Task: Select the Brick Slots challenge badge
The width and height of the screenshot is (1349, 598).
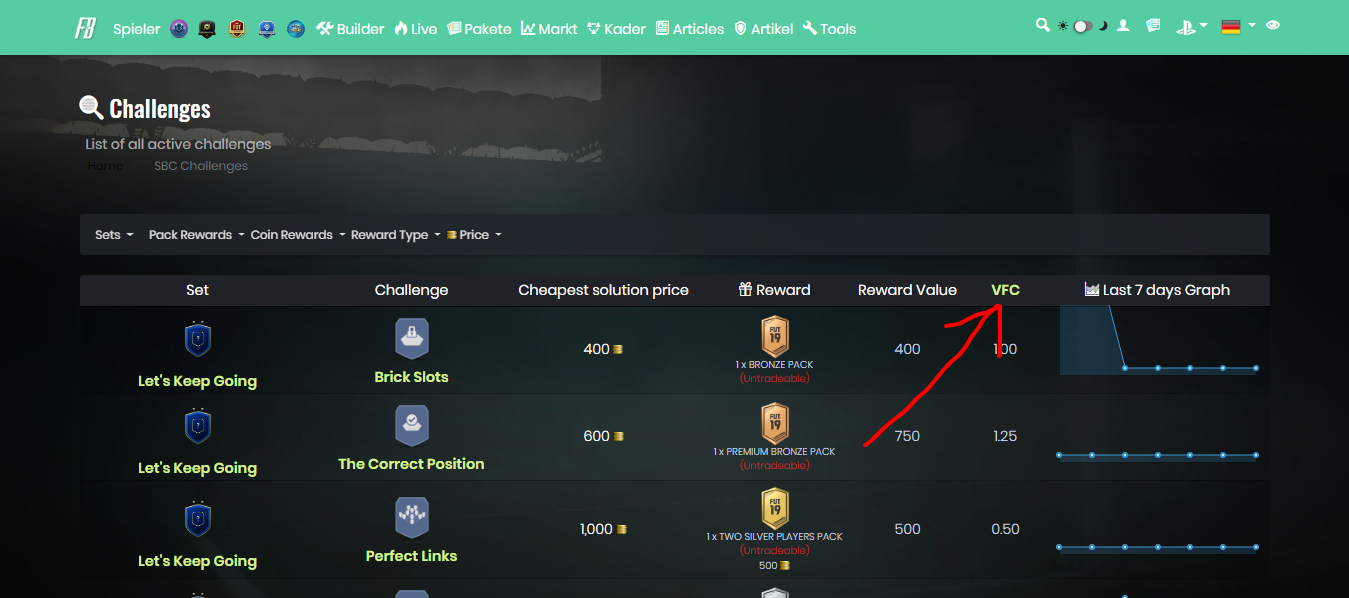Action: click(x=411, y=338)
